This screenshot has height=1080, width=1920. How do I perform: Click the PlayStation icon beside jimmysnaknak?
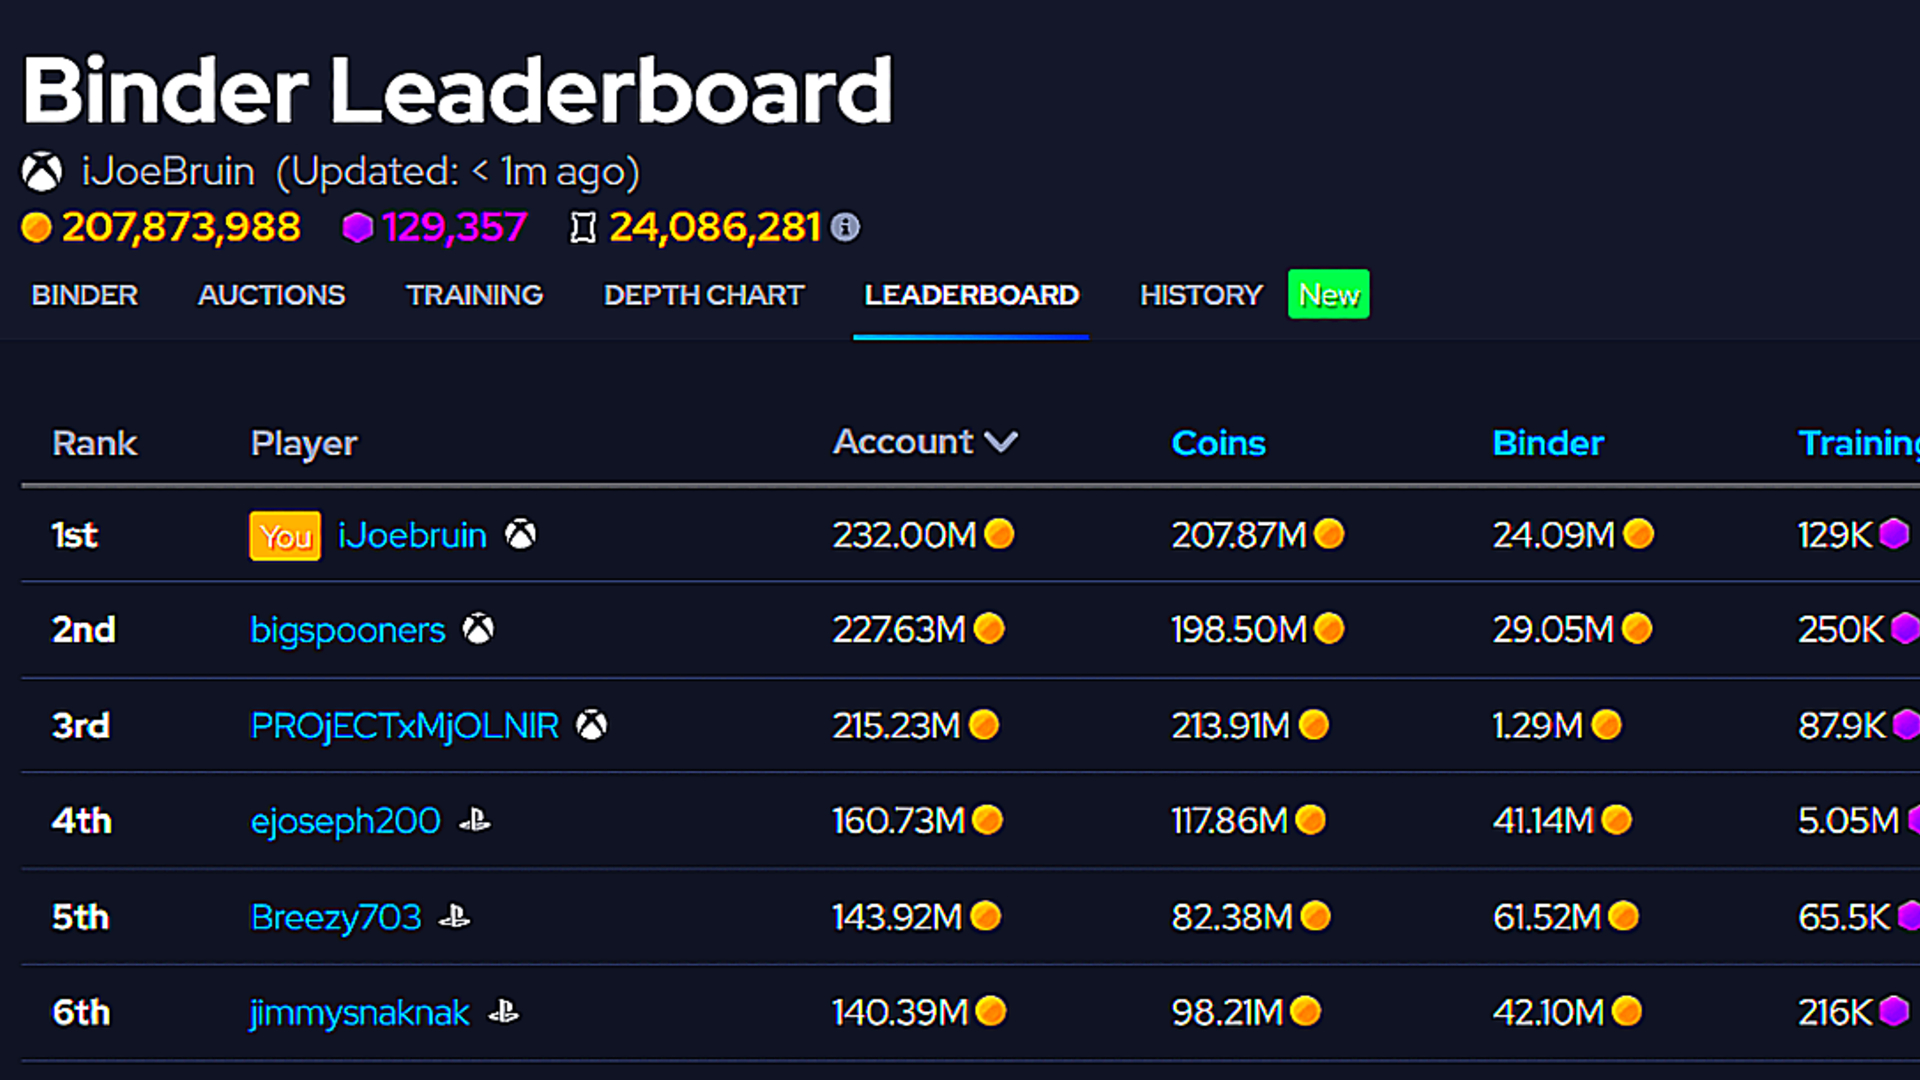[503, 1013]
